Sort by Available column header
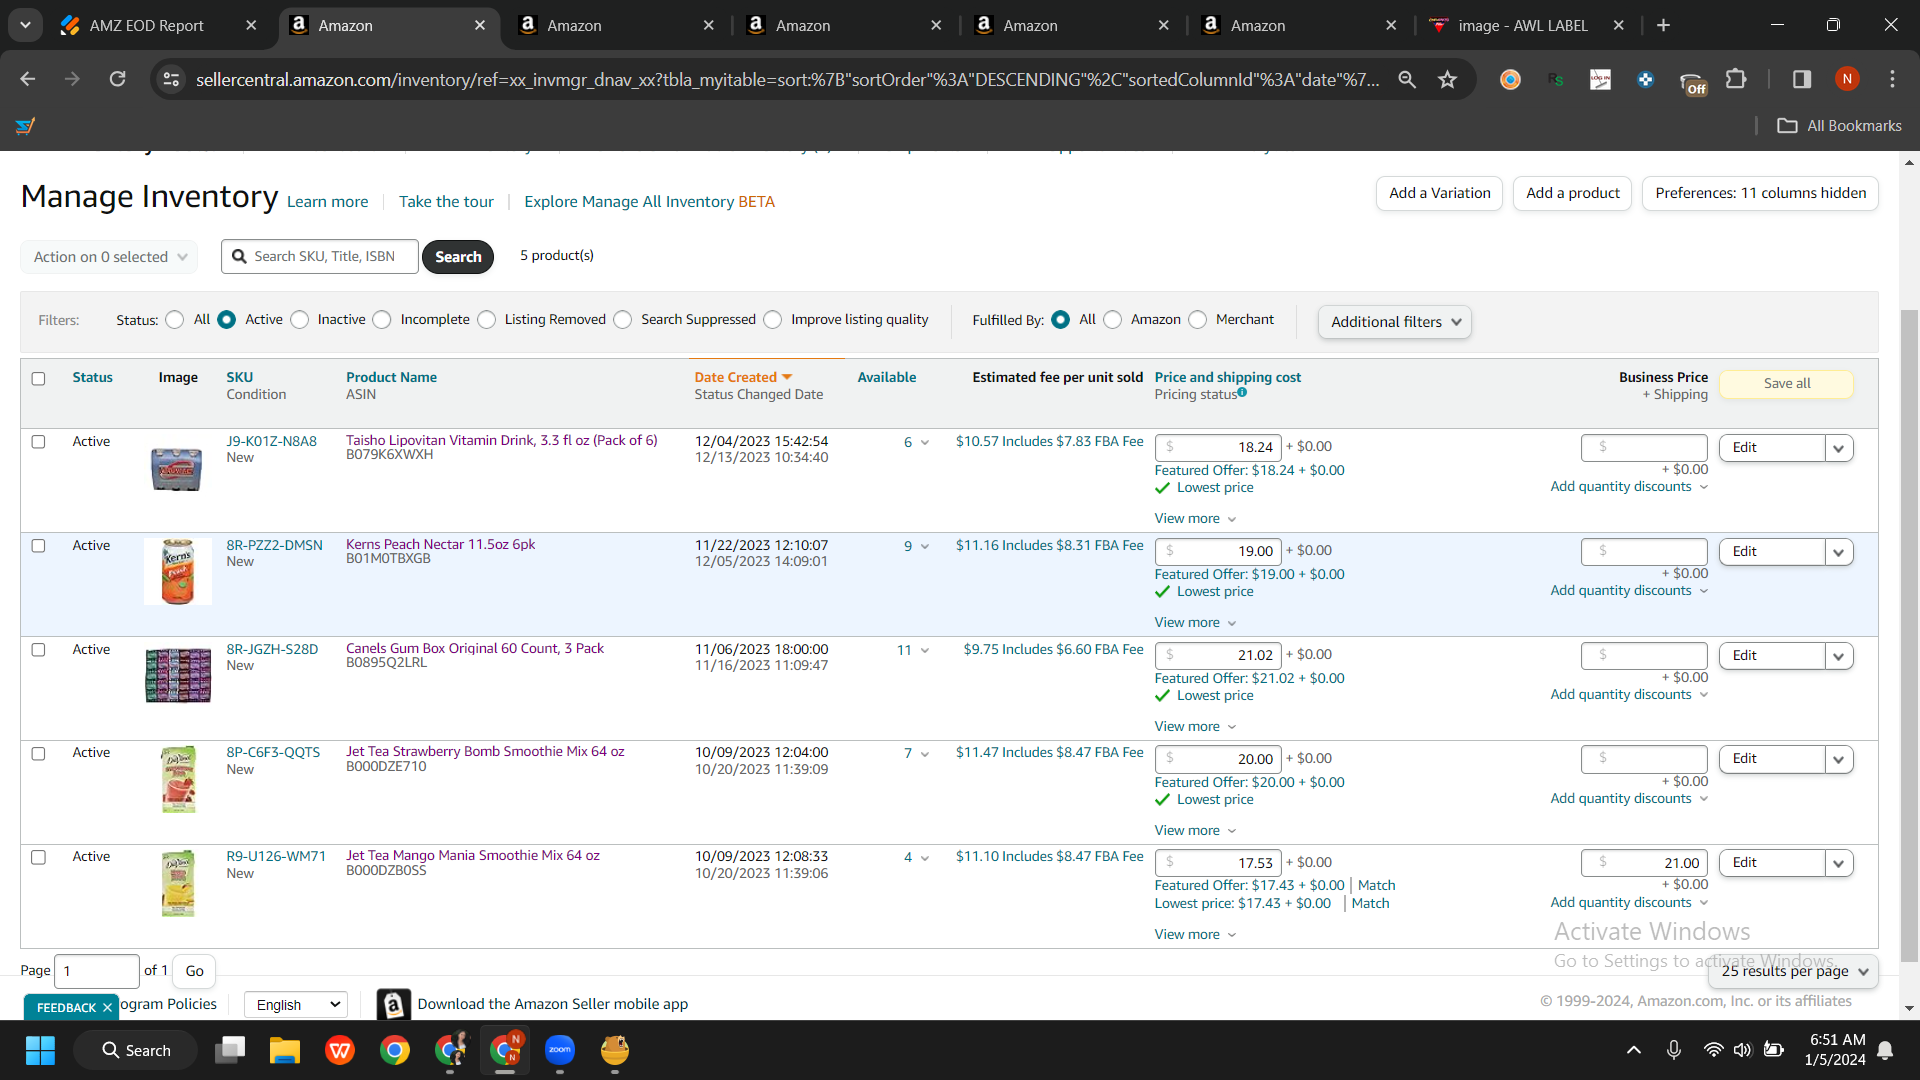1920x1080 pixels. [886, 377]
